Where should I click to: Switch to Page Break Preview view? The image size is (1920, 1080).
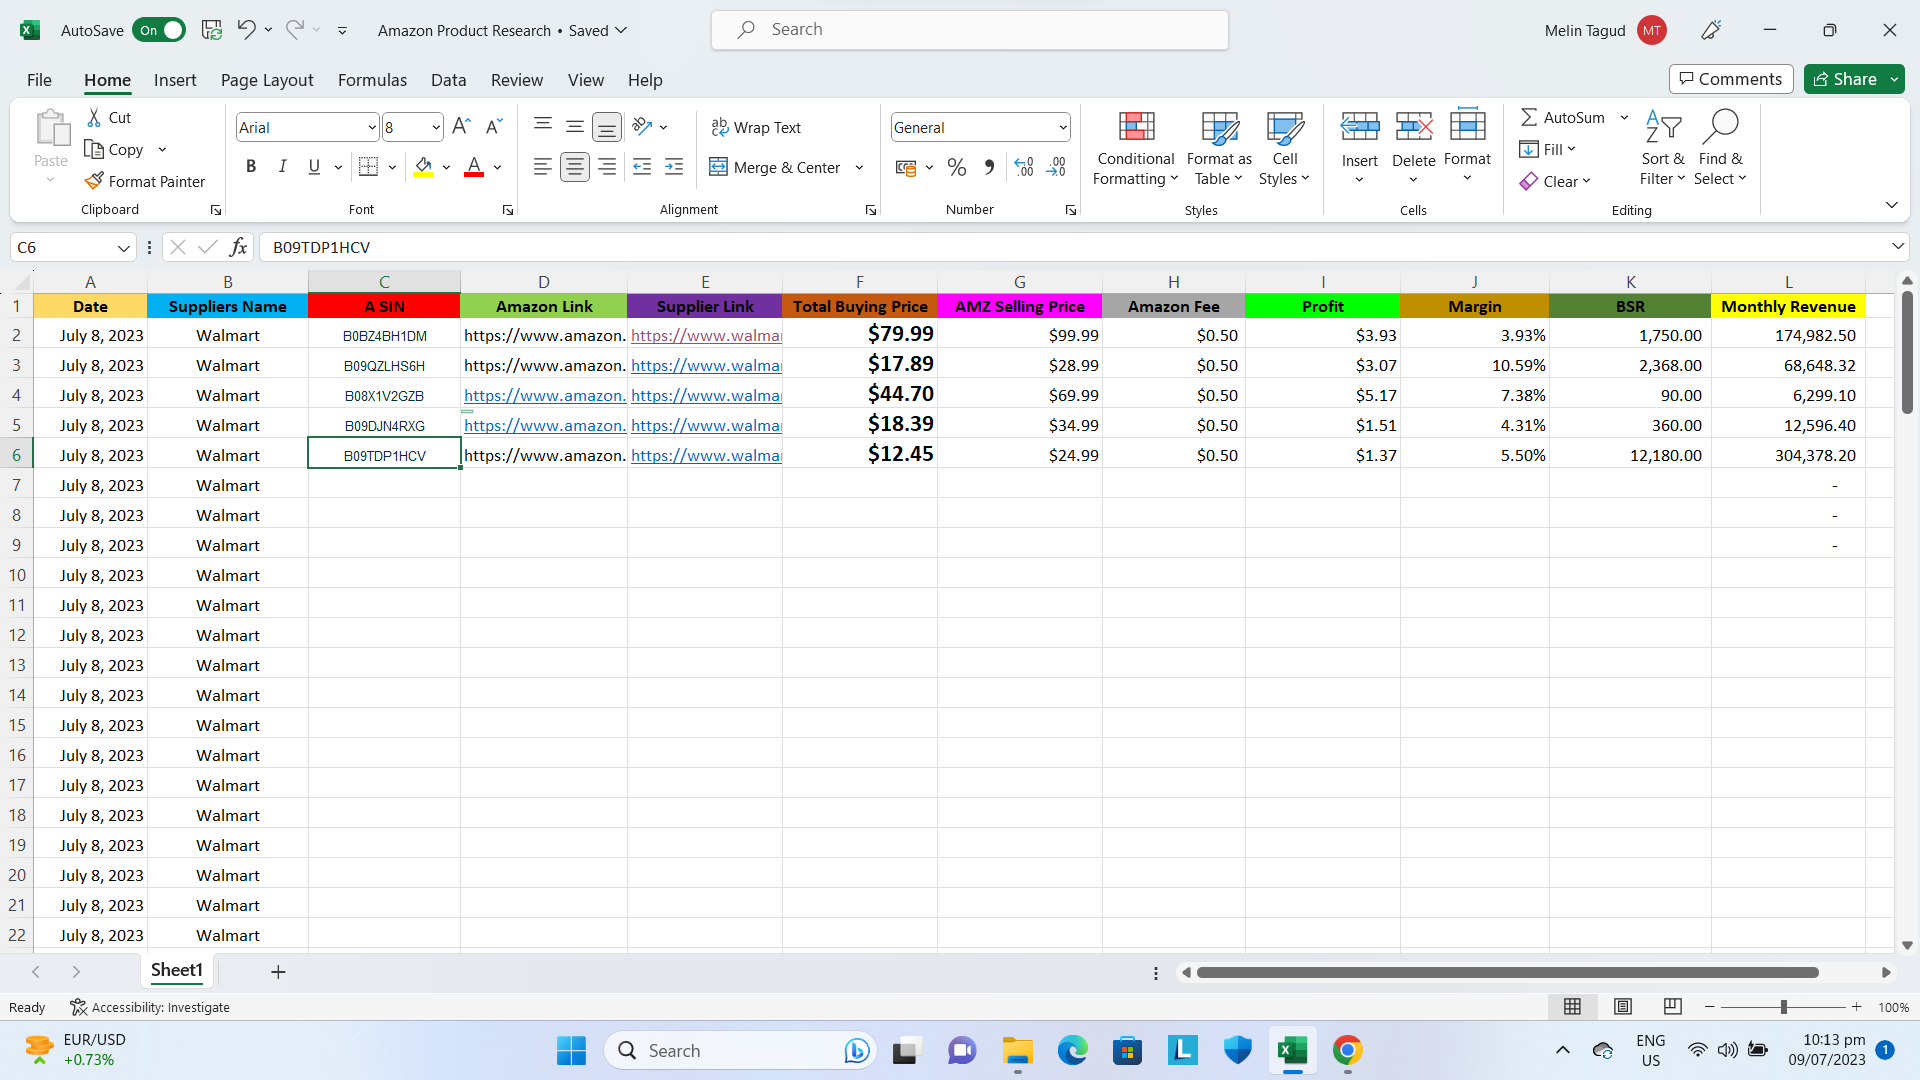pyautogui.click(x=1673, y=1006)
